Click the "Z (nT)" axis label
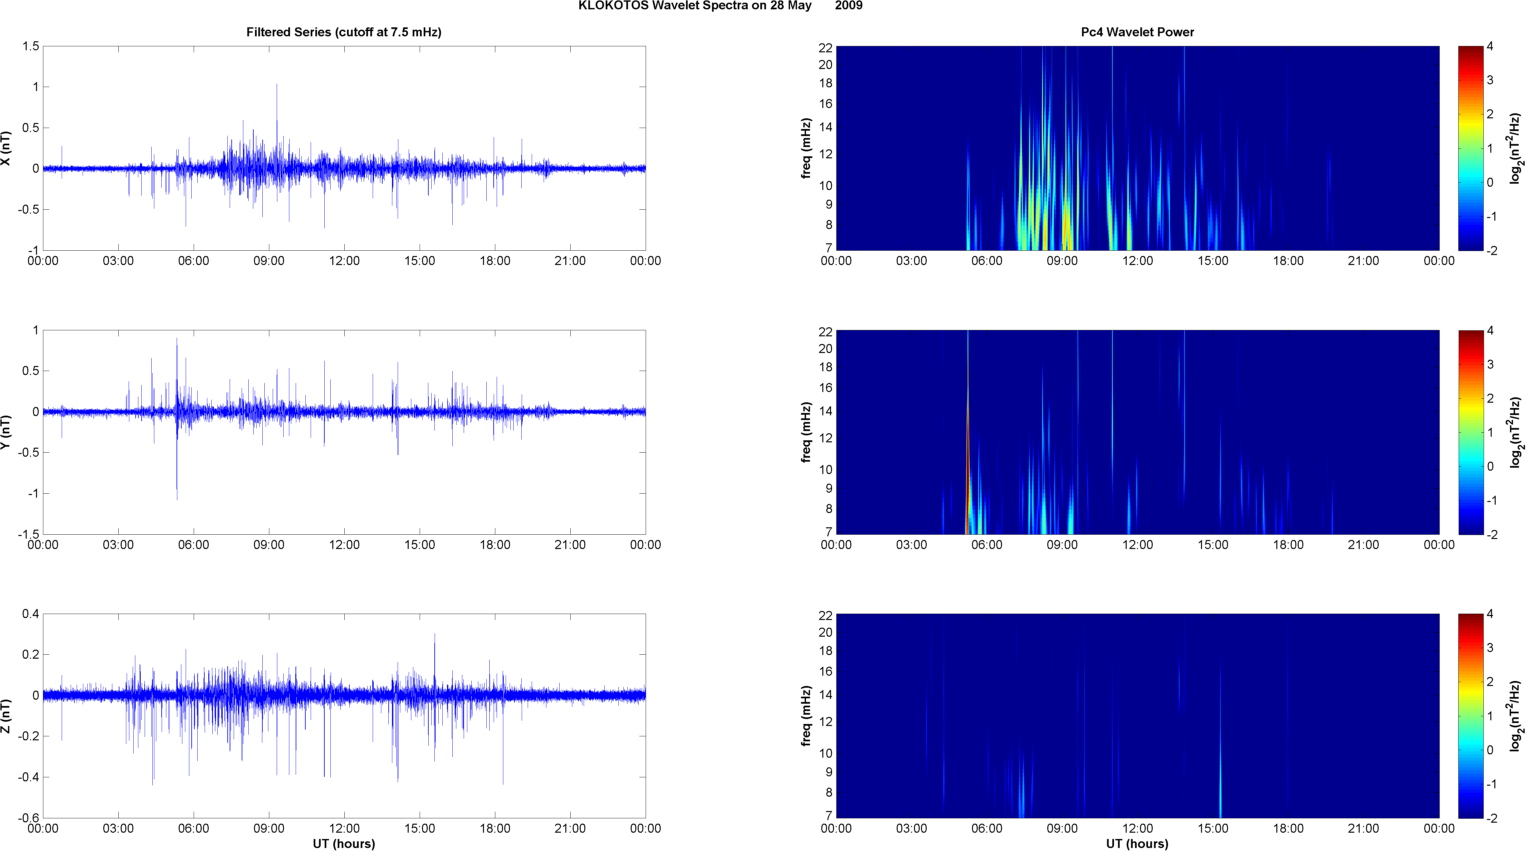Screen dimensions: 1526x851 pos(7,716)
